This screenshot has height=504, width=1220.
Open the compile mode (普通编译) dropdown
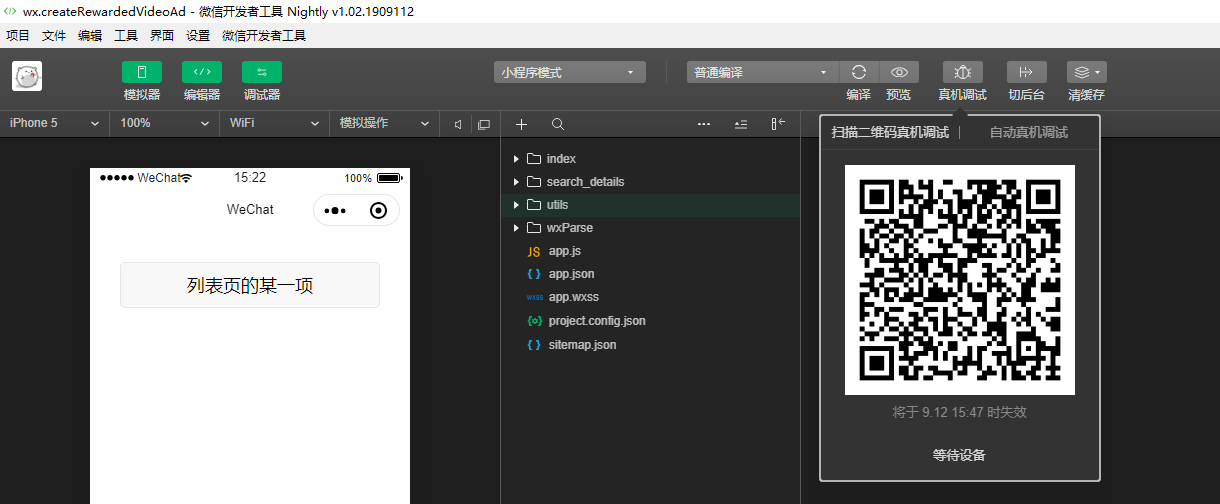pyautogui.click(x=763, y=72)
